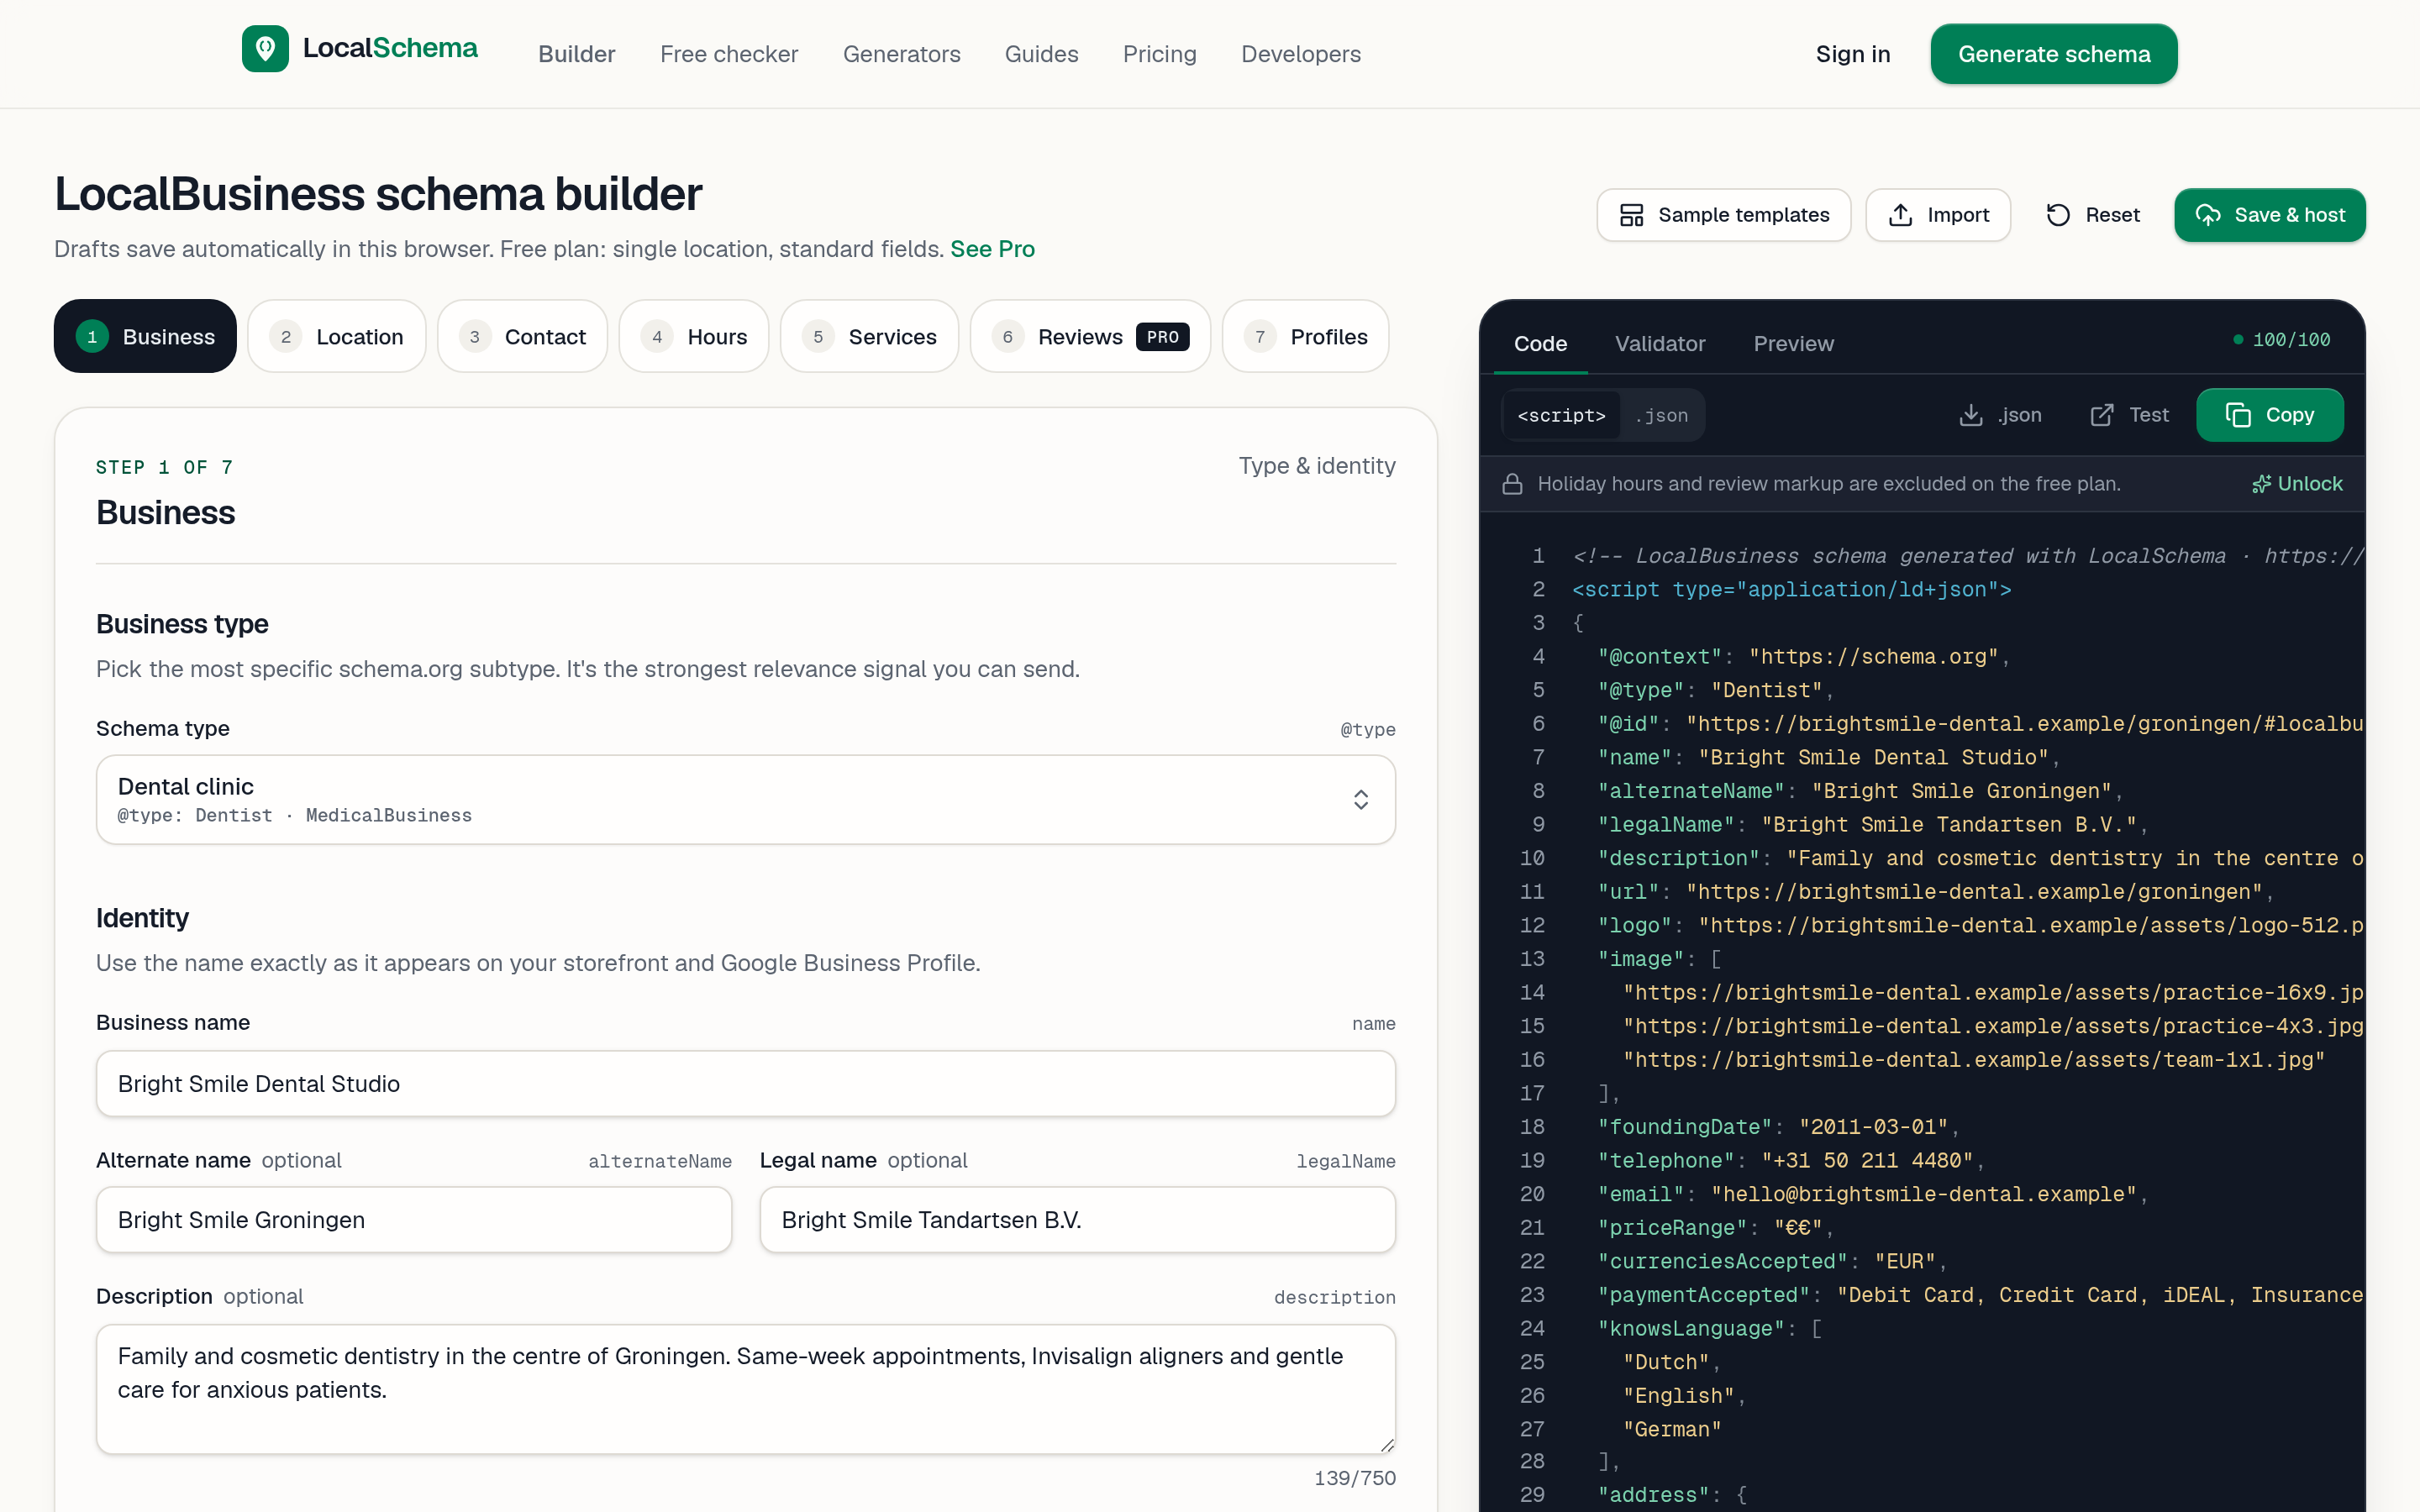Click the Reset circular arrow icon
Screen dimensions: 2420x1512
click(x=2058, y=215)
